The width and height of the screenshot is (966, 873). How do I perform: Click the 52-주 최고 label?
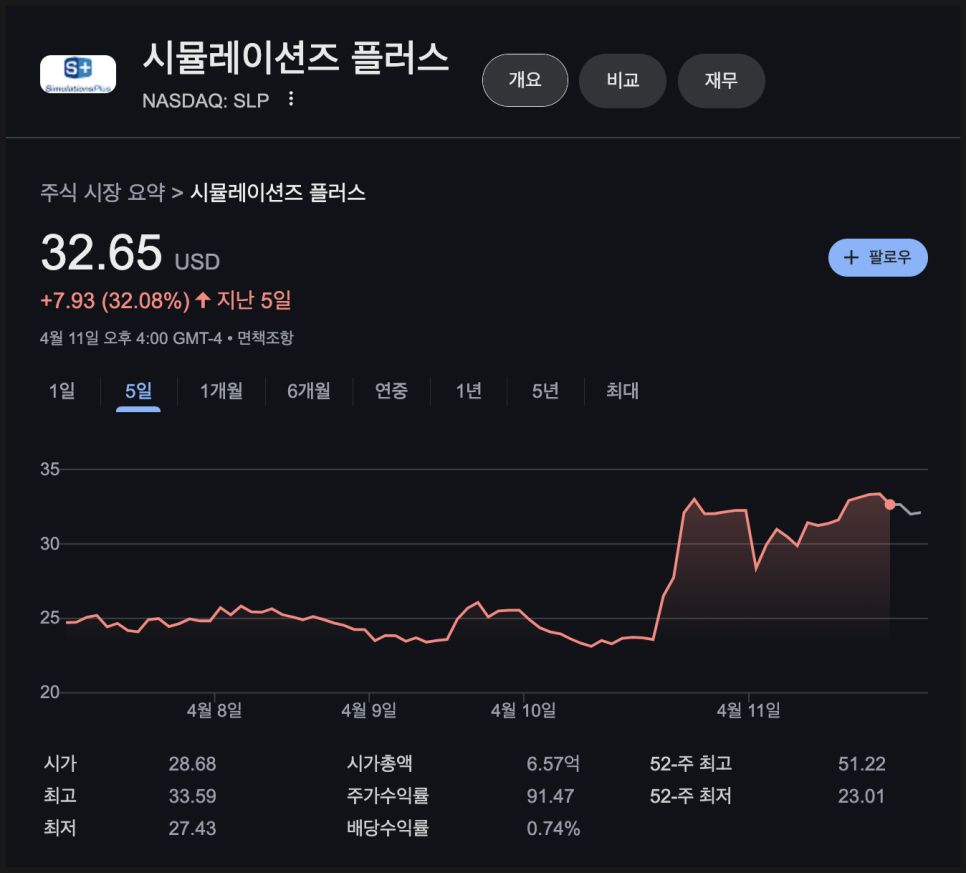click(x=691, y=764)
